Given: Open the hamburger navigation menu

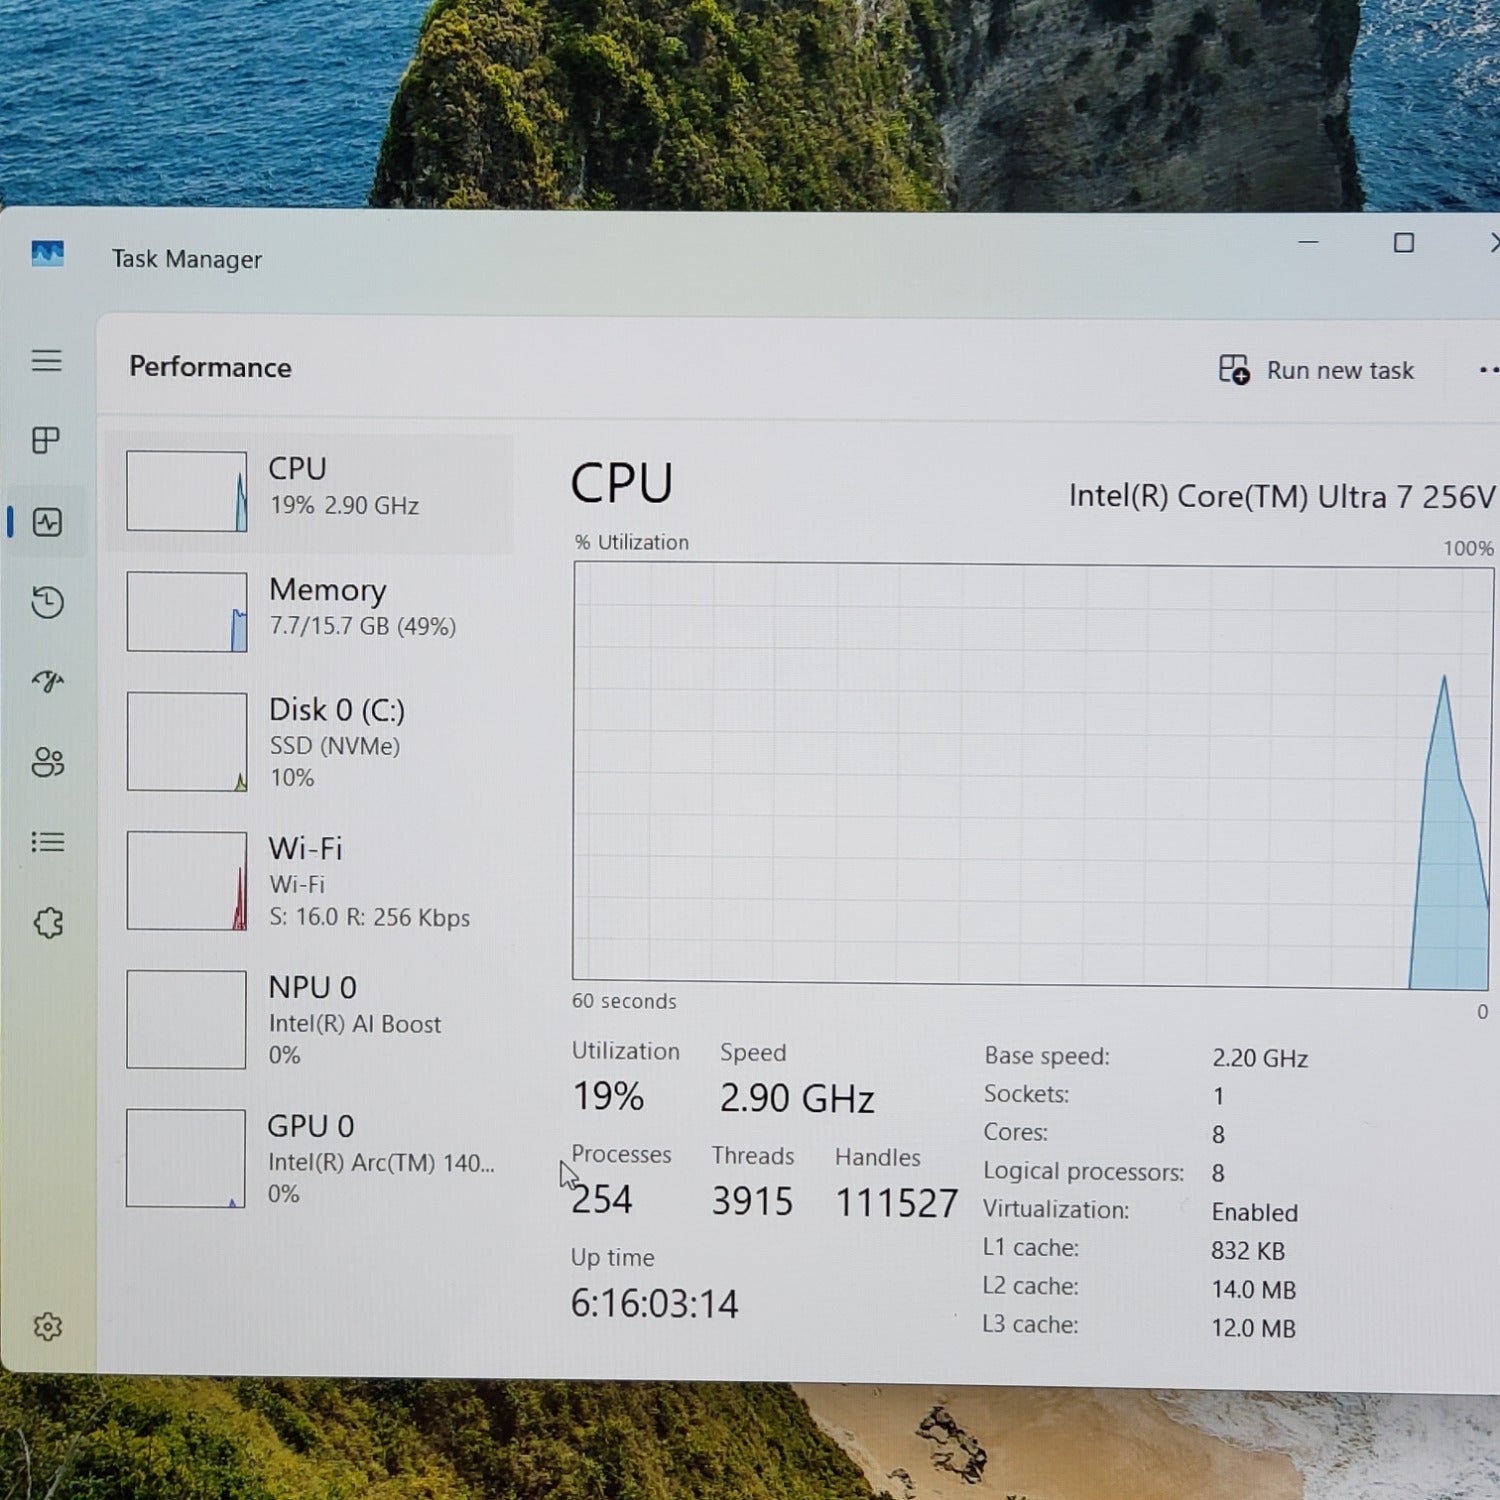Looking at the screenshot, I should [47, 360].
